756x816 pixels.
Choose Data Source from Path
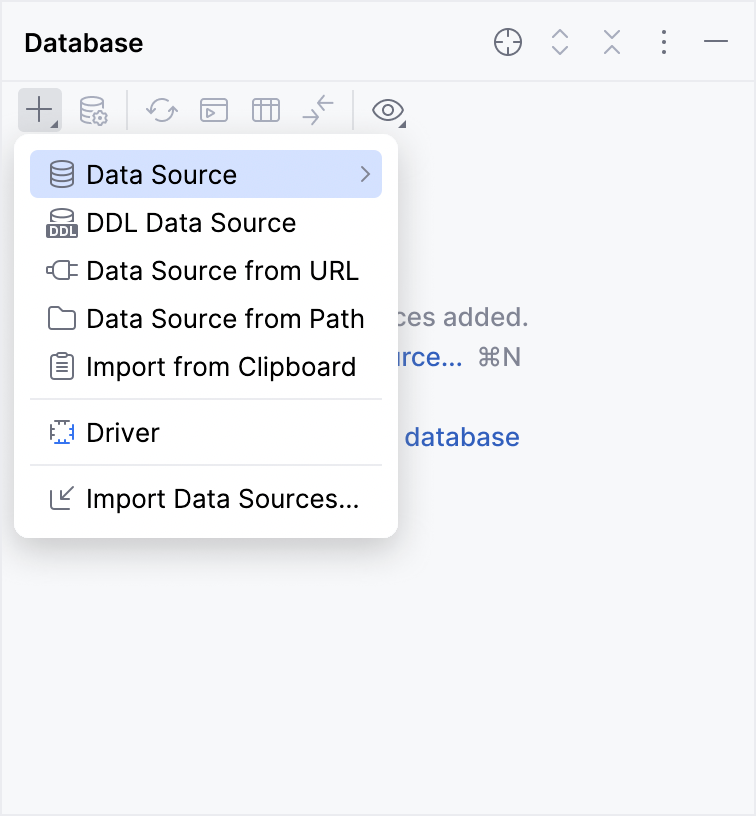click(225, 319)
